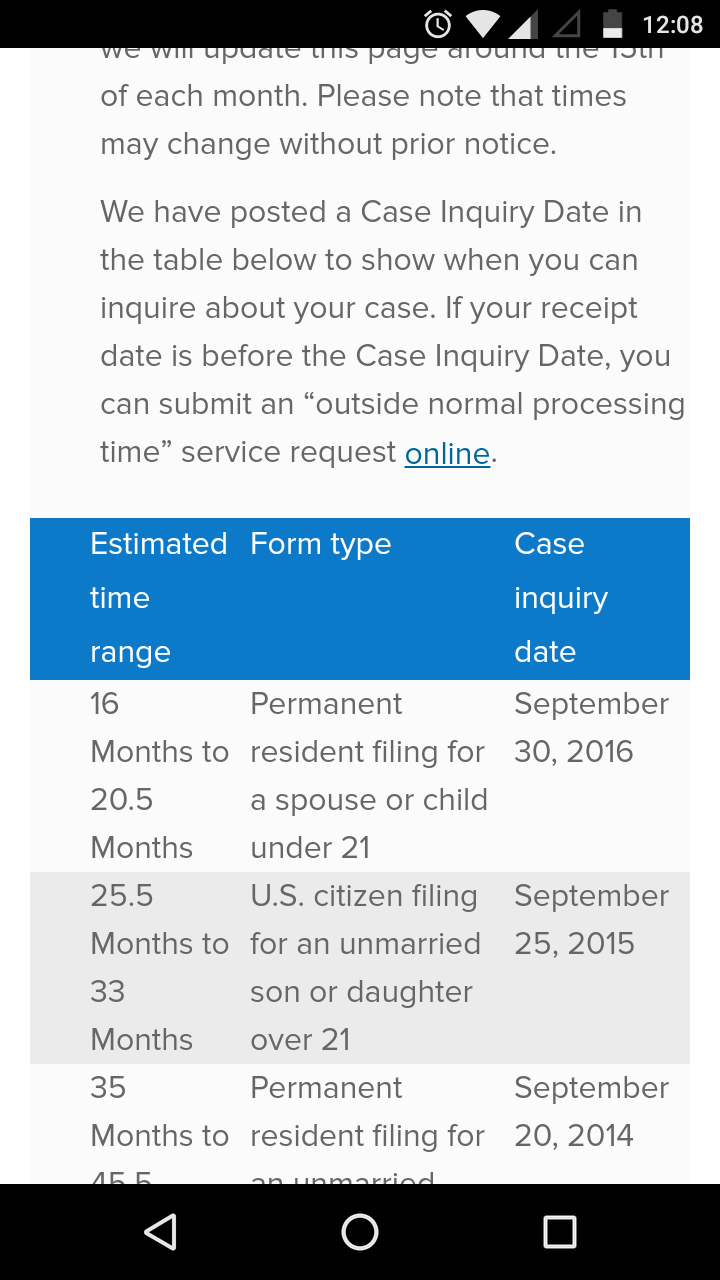Select U.S. citizen filing for unmarried son cell
The height and width of the screenshot is (1280, 720).
click(366, 968)
